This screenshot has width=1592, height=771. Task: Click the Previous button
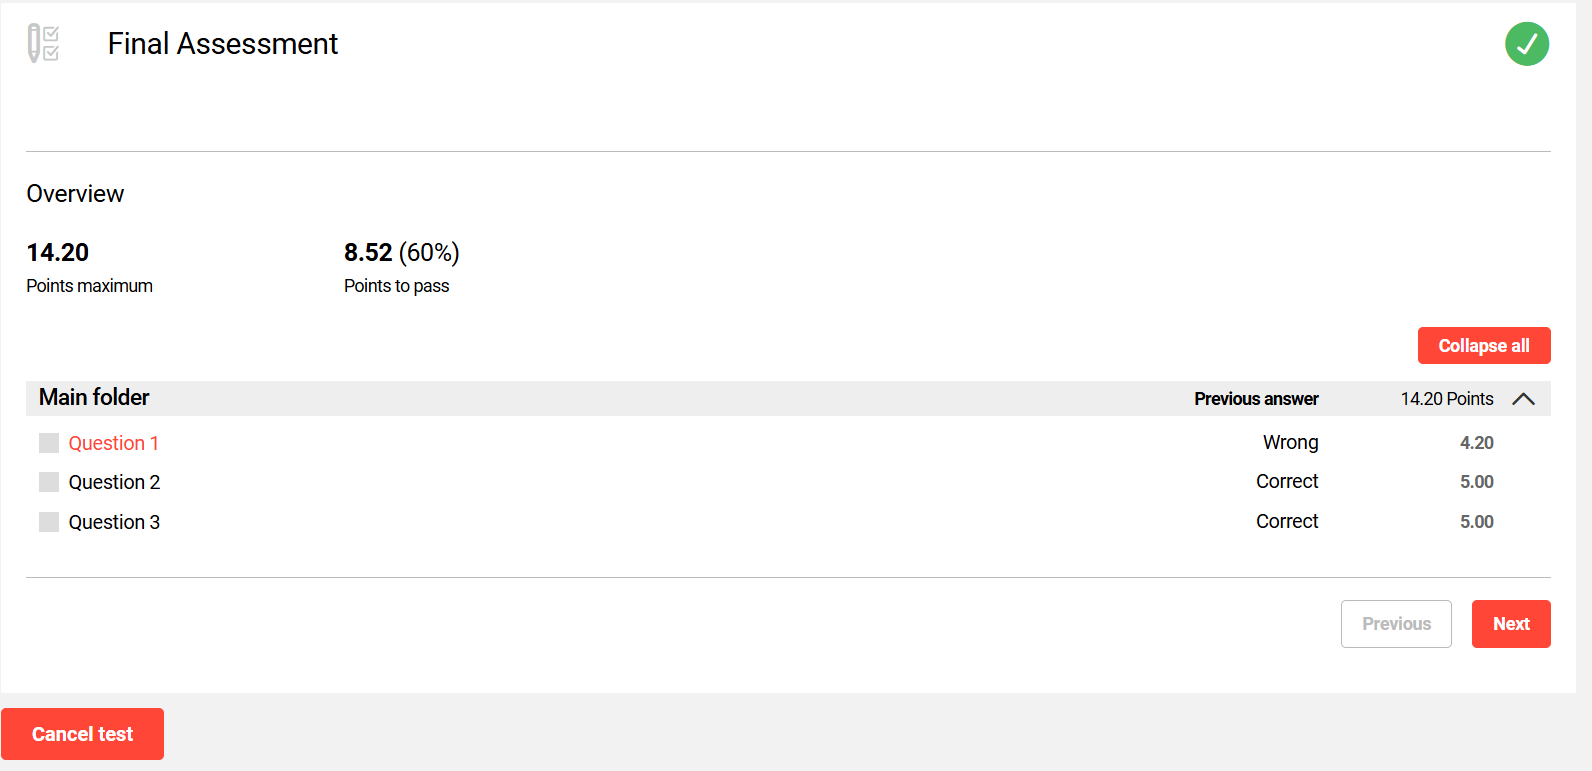(x=1396, y=623)
